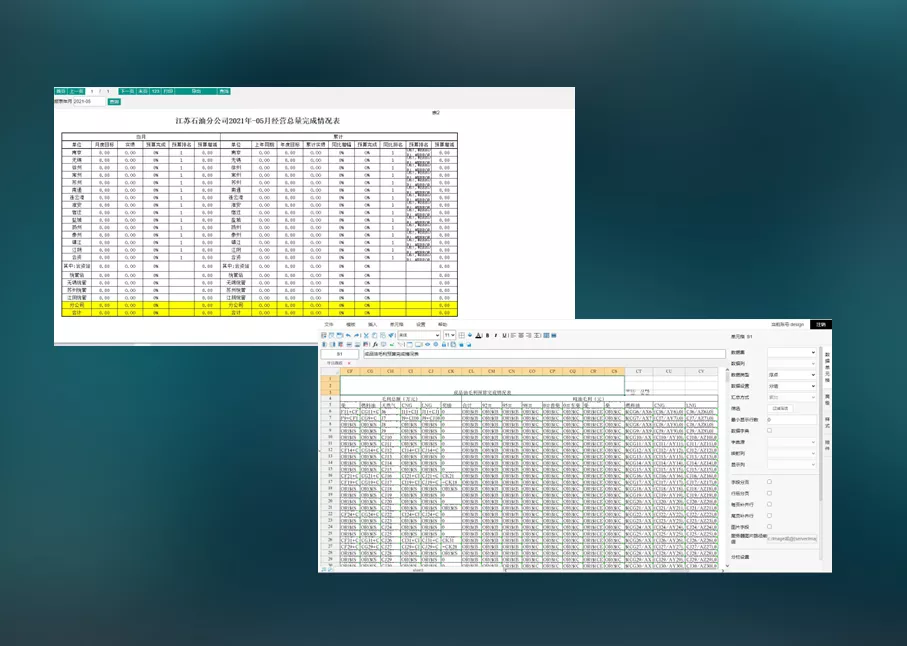Click 查询 button beside the date field

tap(114, 102)
